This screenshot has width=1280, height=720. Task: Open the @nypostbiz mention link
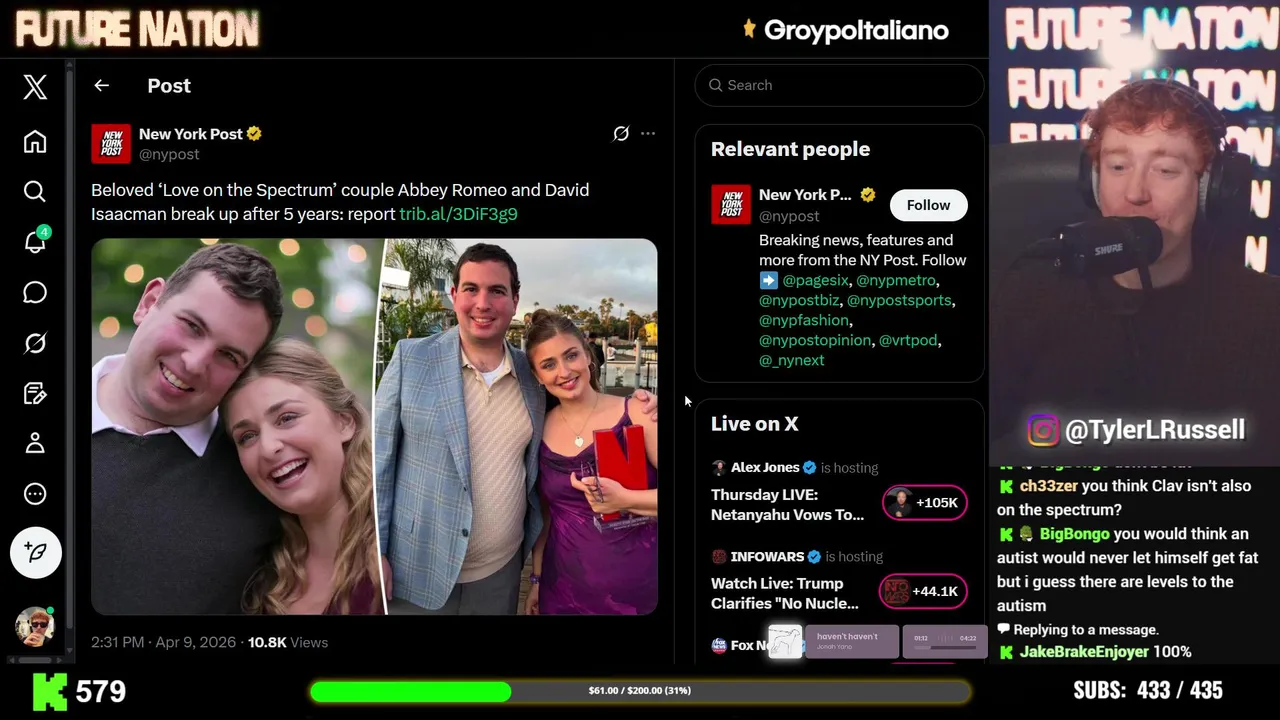click(799, 300)
